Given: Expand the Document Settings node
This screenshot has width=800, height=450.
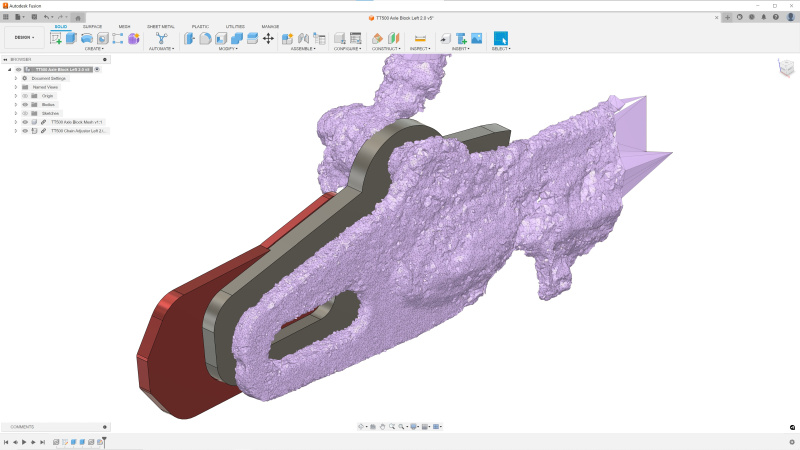Looking at the screenshot, I should 15,78.
